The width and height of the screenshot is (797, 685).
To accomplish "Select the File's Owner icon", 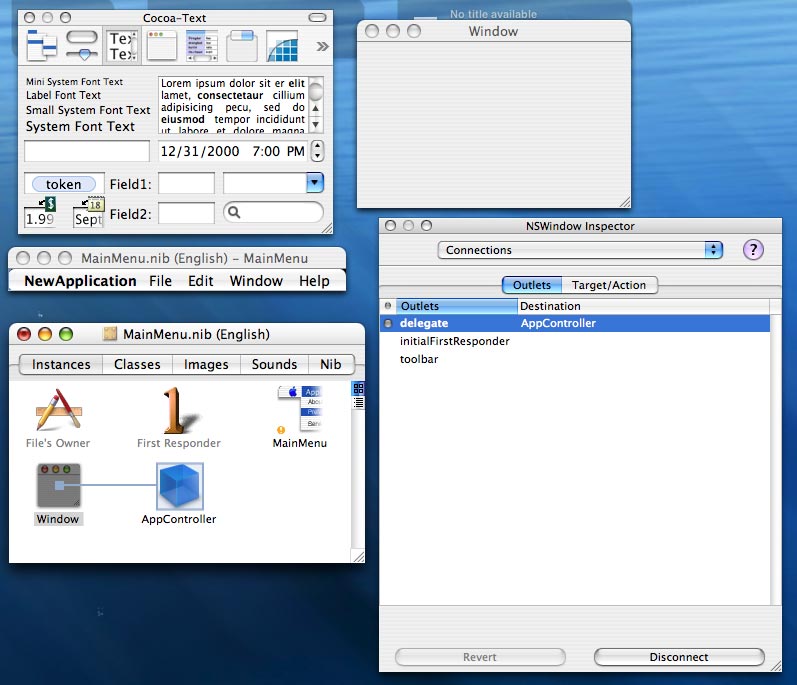I will 58,411.
